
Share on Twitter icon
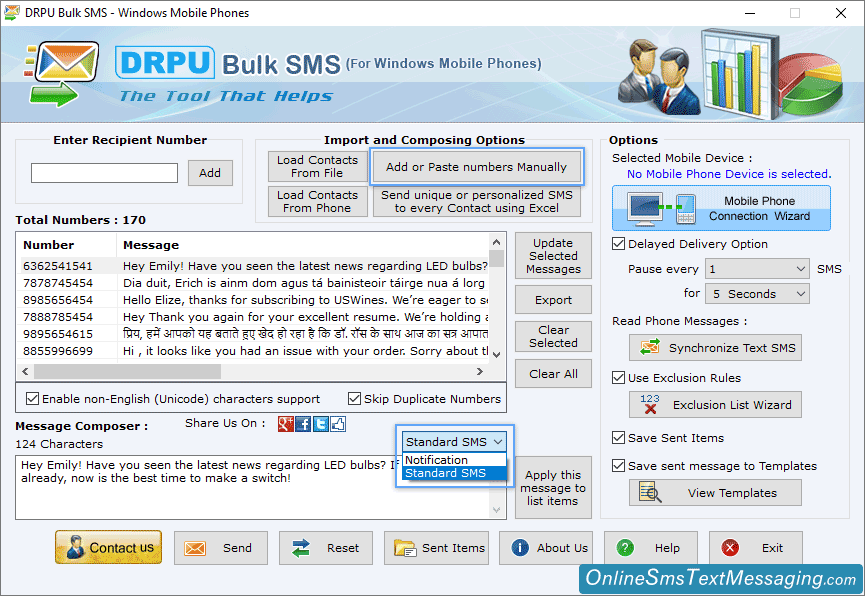click(321, 424)
